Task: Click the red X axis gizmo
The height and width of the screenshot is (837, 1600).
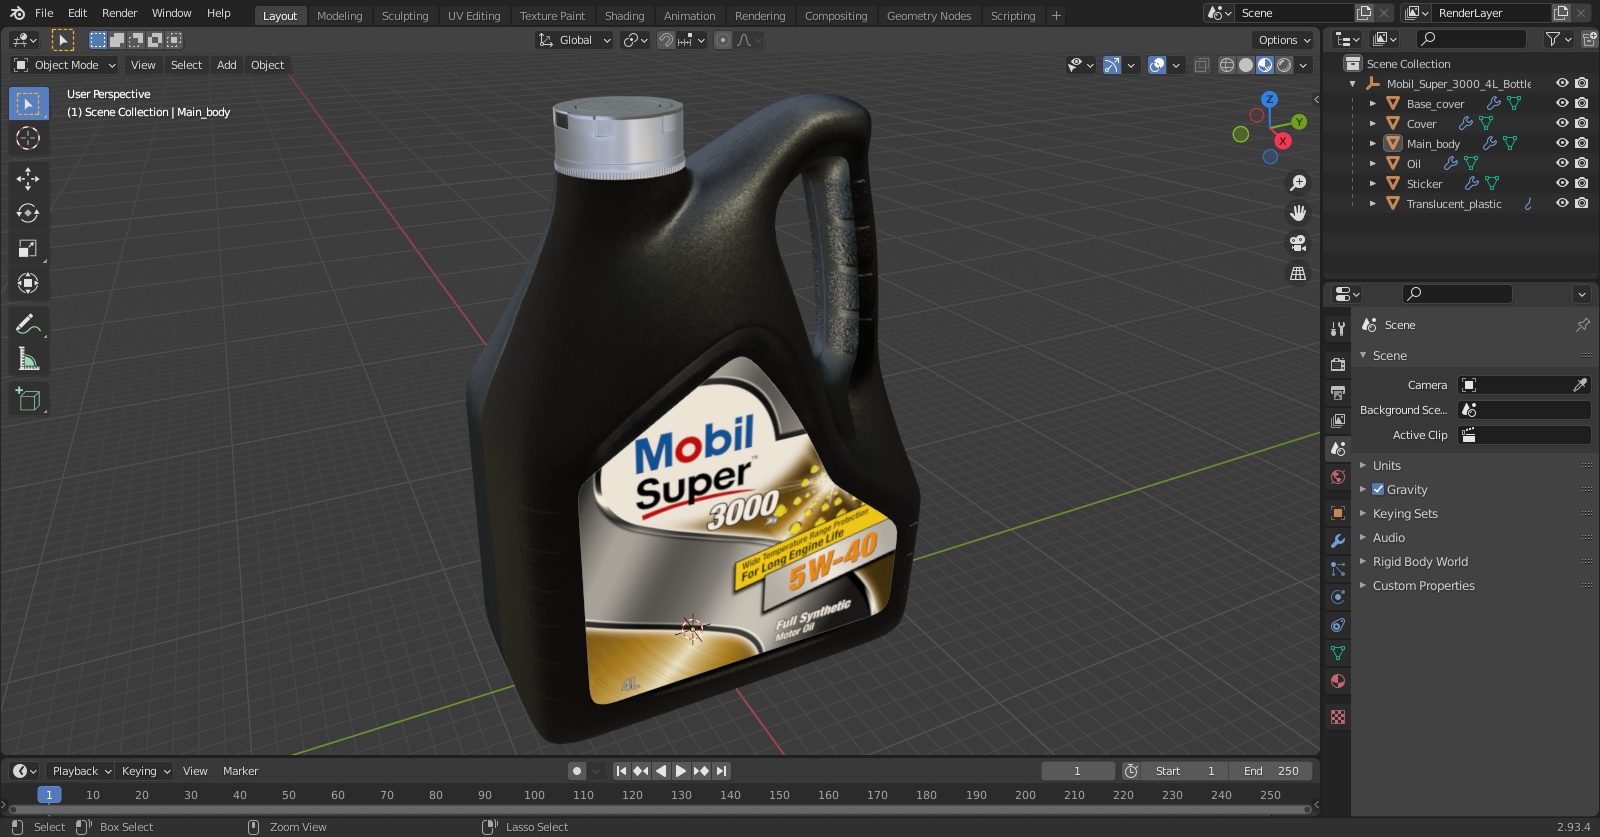Action: click(x=1283, y=141)
